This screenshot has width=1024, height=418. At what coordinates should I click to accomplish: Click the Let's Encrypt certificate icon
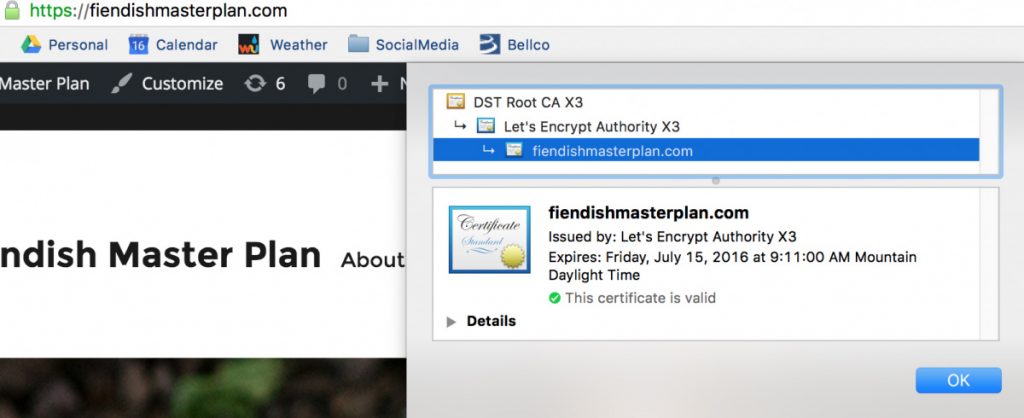click(x=486, y=125)
